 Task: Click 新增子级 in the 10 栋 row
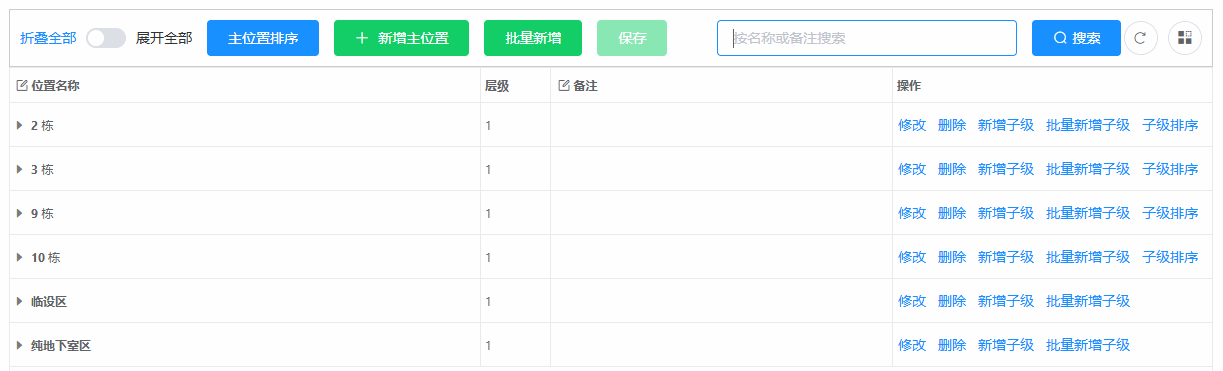click(1006, 257)
